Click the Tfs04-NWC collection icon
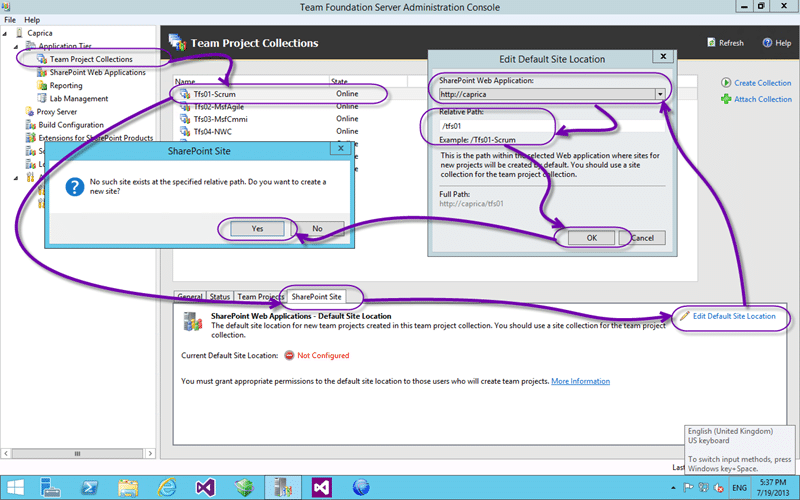Viewport: 800px width, 500px height. click(185, 132)
